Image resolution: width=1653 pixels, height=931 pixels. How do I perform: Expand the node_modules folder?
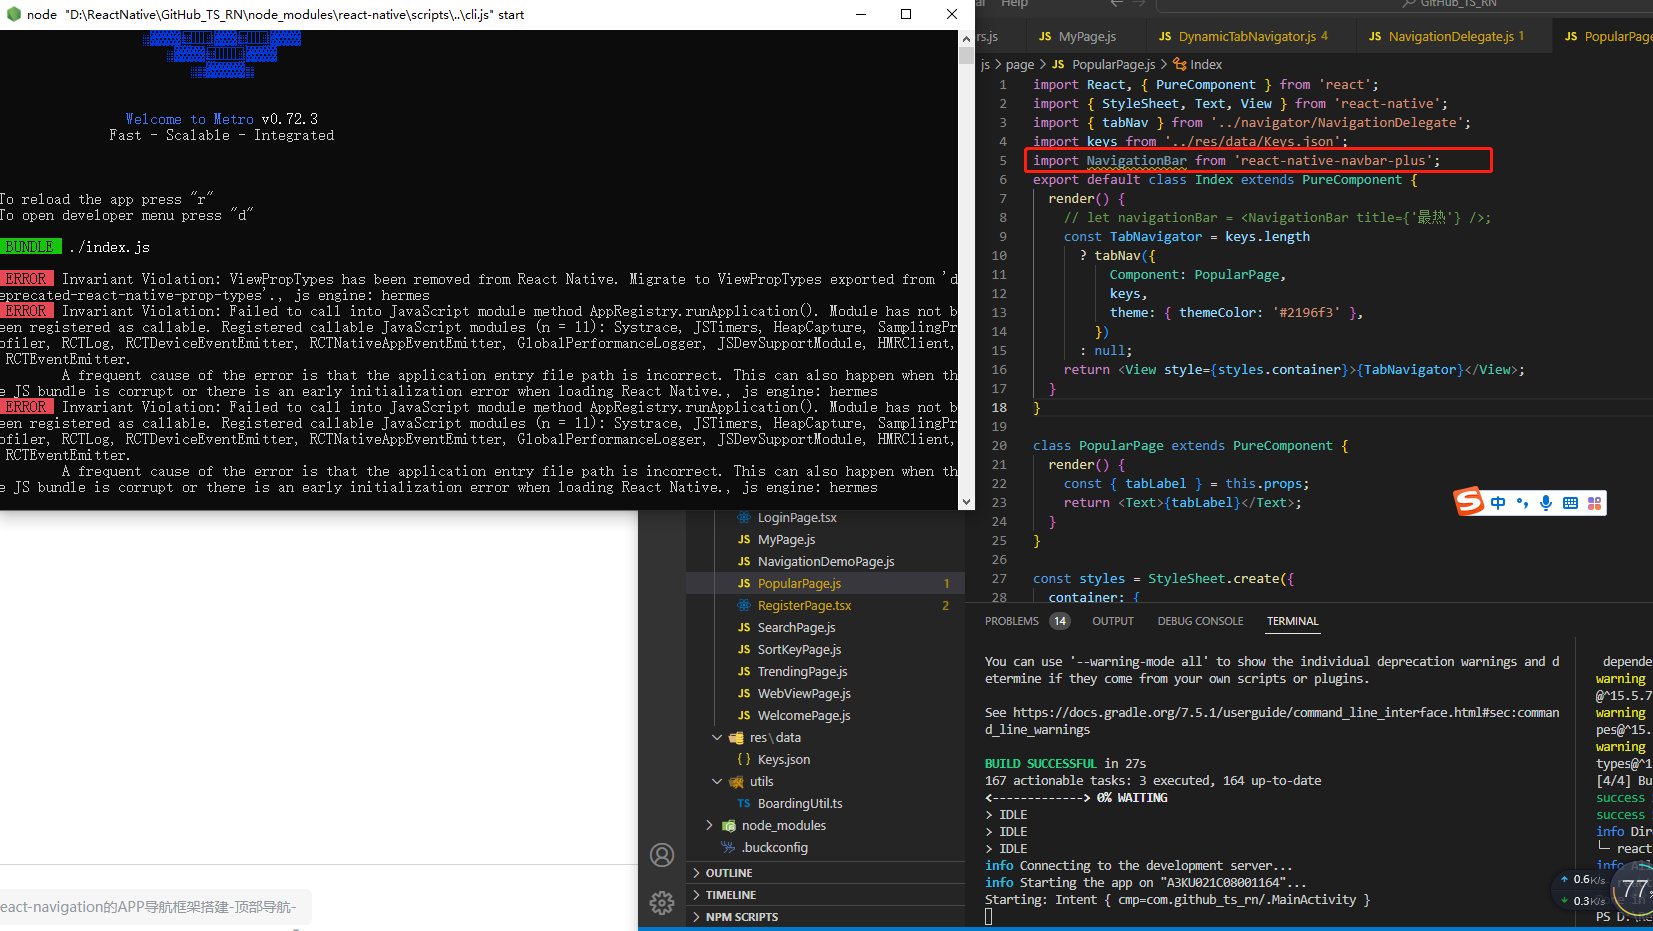pos(709,826)
